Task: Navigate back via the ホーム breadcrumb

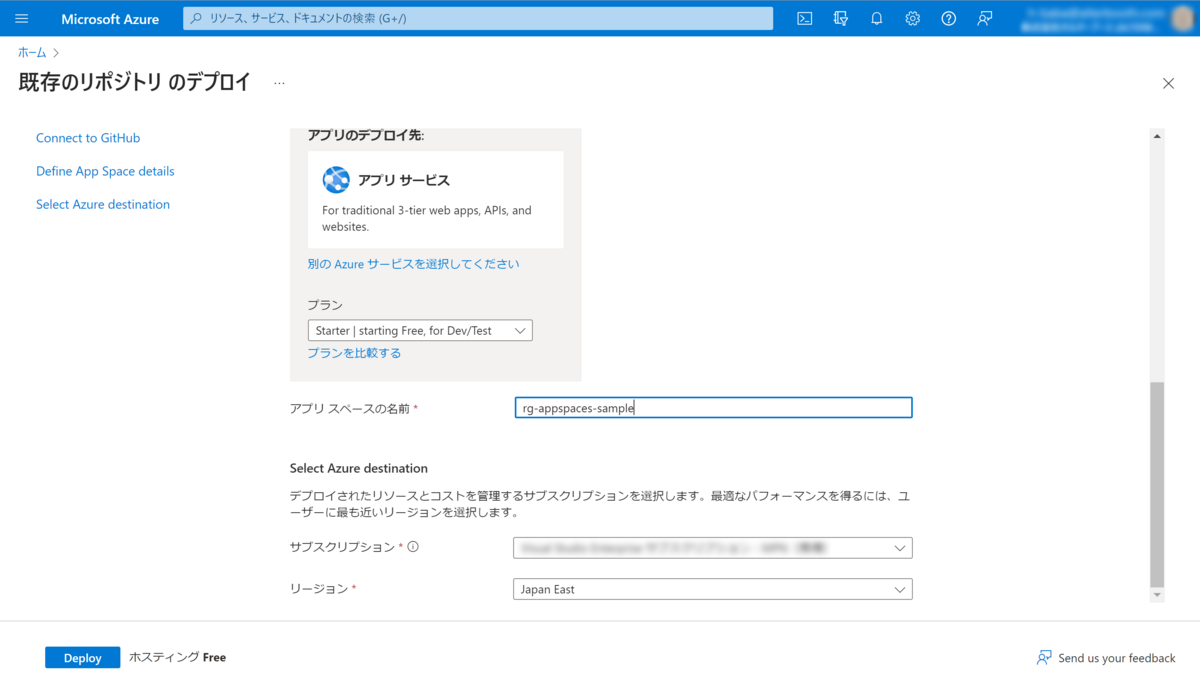Action: point(31,51)
